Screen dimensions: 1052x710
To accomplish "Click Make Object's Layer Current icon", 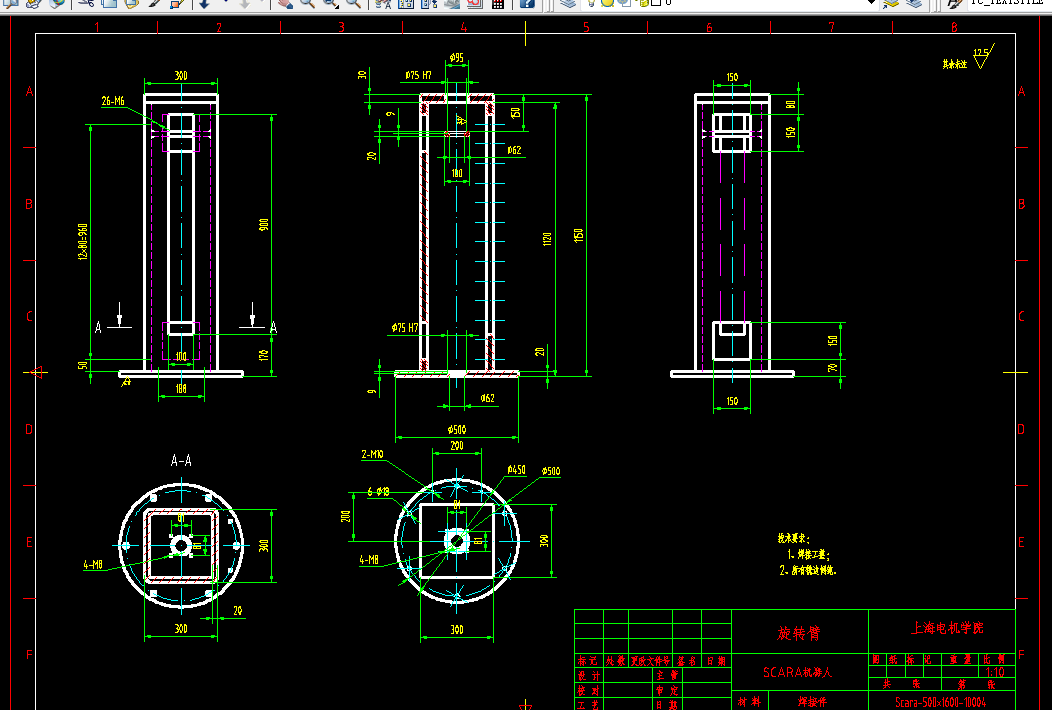I will [x=891, y=3].
